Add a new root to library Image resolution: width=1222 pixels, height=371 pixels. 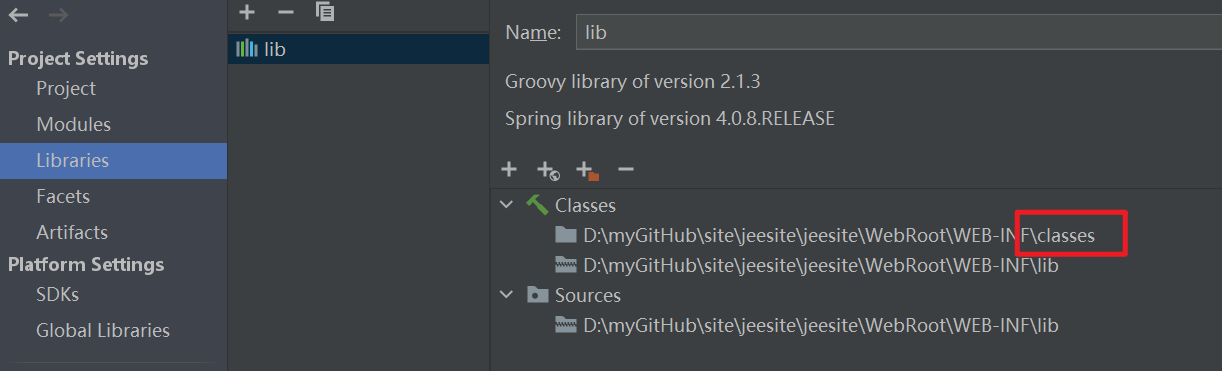click(x=509, y=170)
